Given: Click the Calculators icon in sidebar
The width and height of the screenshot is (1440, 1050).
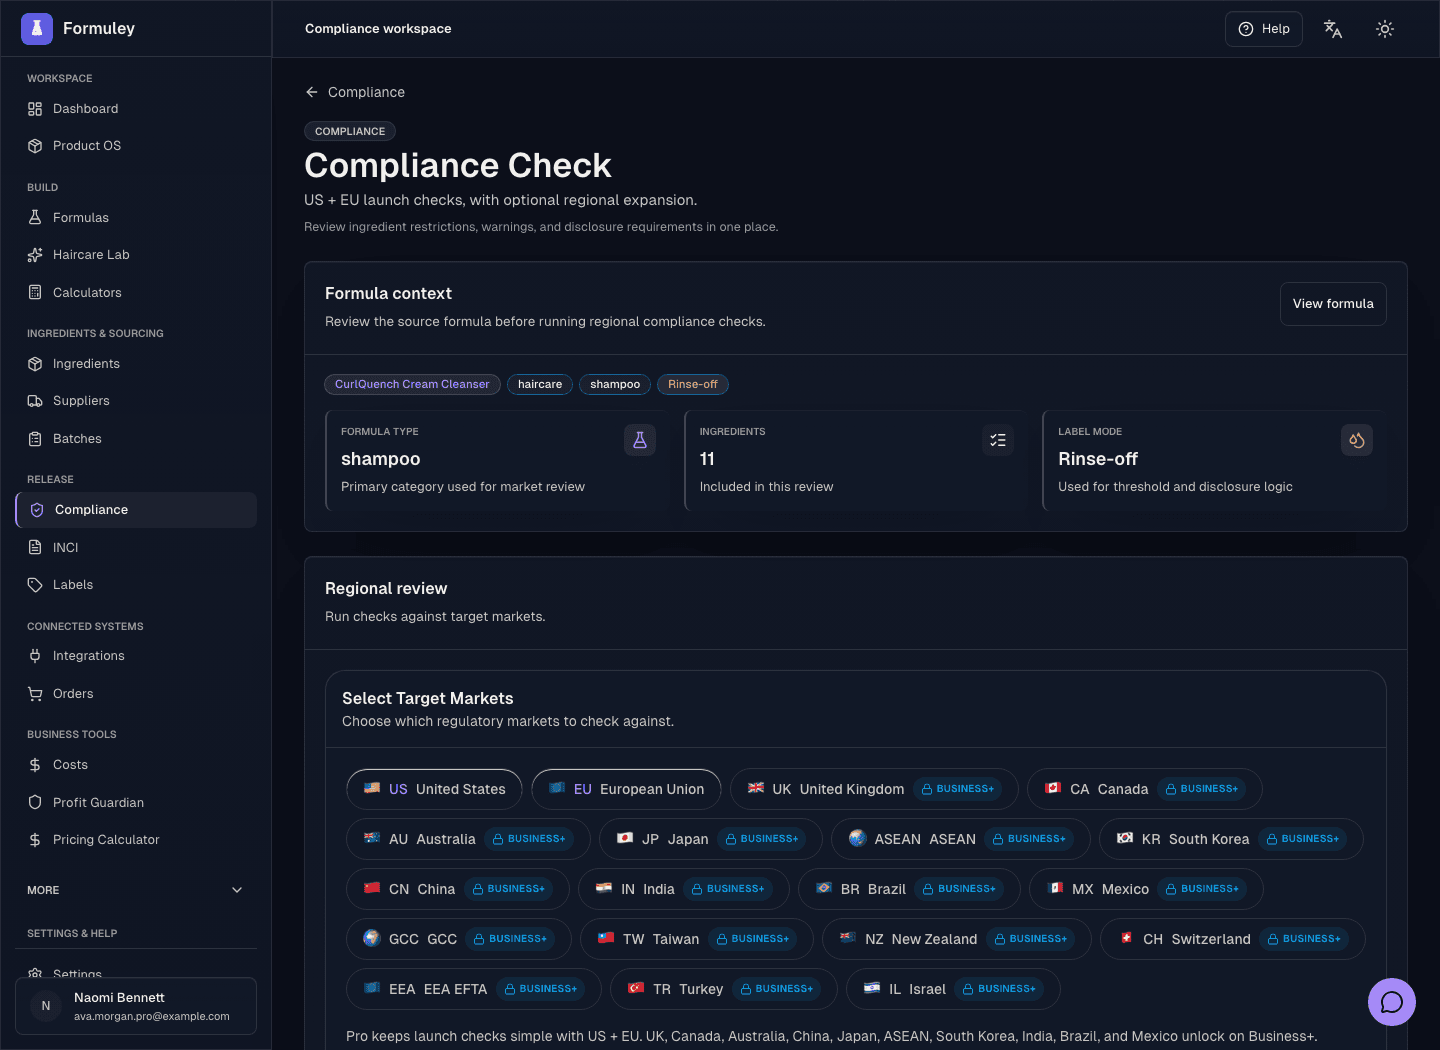Looking at the screenshot, I should click(x=35, y=293).
